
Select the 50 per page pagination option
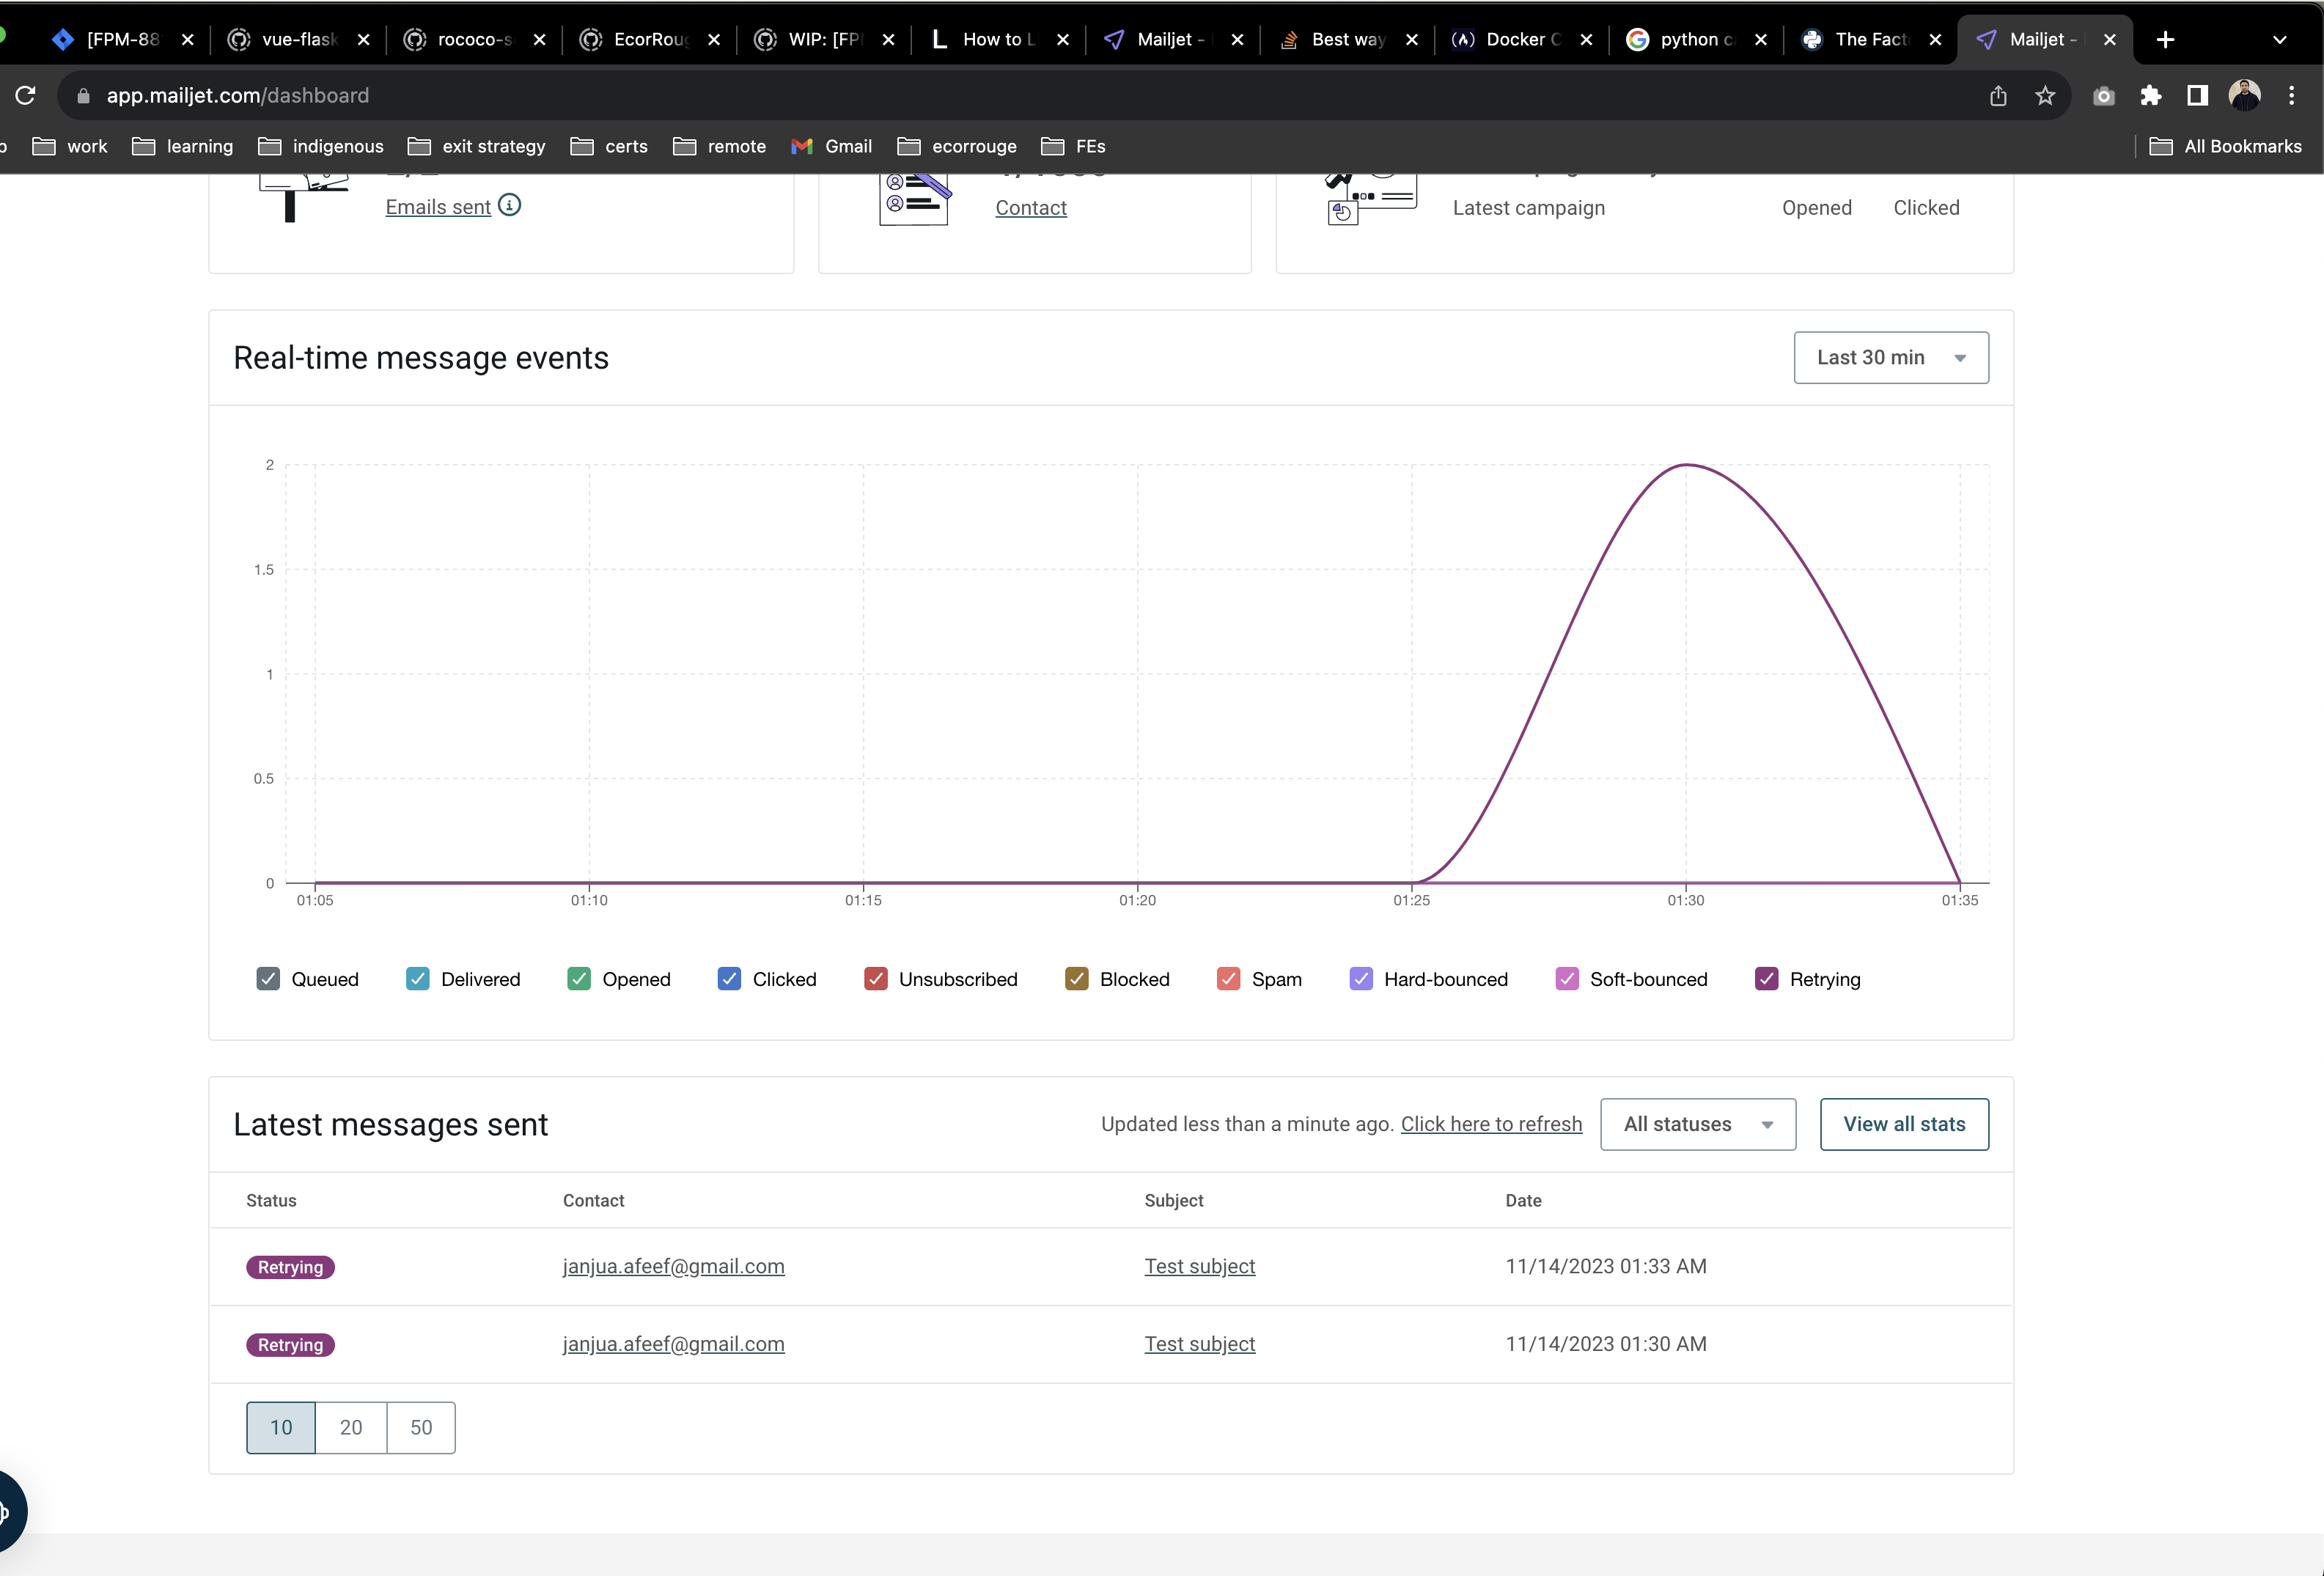click(421, 1426)
